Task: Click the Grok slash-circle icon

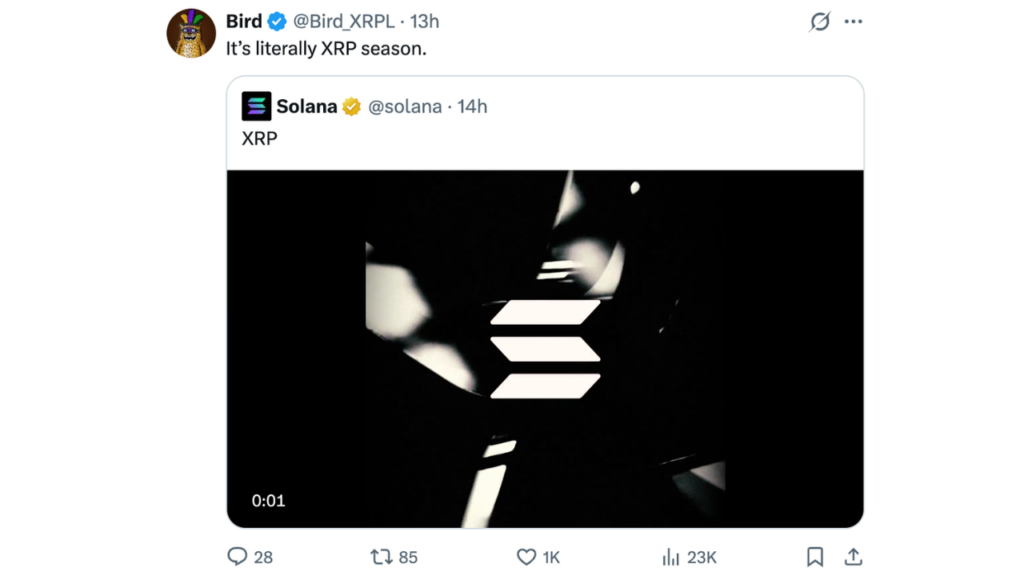Action: (x=820, y=21)
